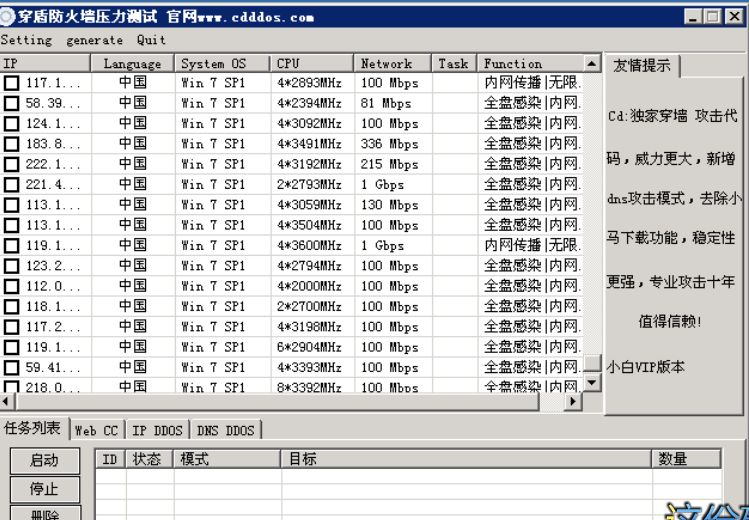Open the Setting menu

point(26,40)
